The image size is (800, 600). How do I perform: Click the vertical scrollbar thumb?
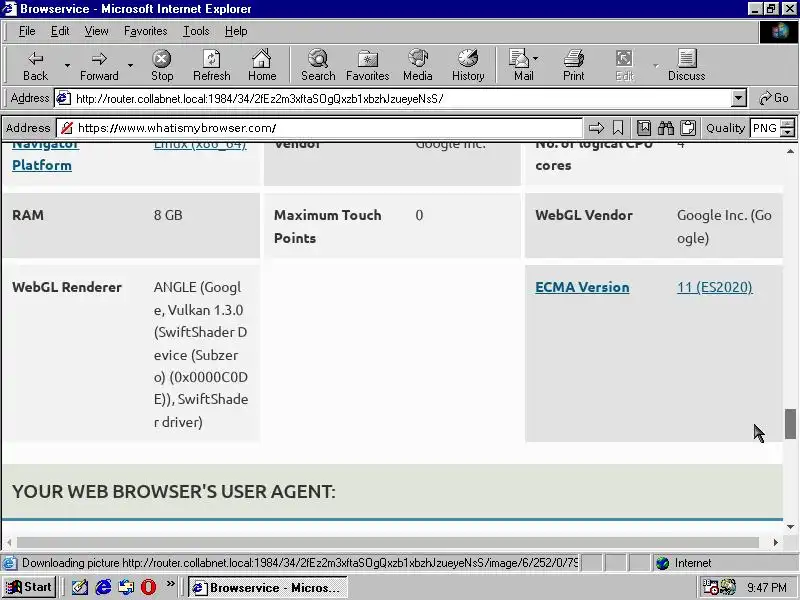[790, 423]
